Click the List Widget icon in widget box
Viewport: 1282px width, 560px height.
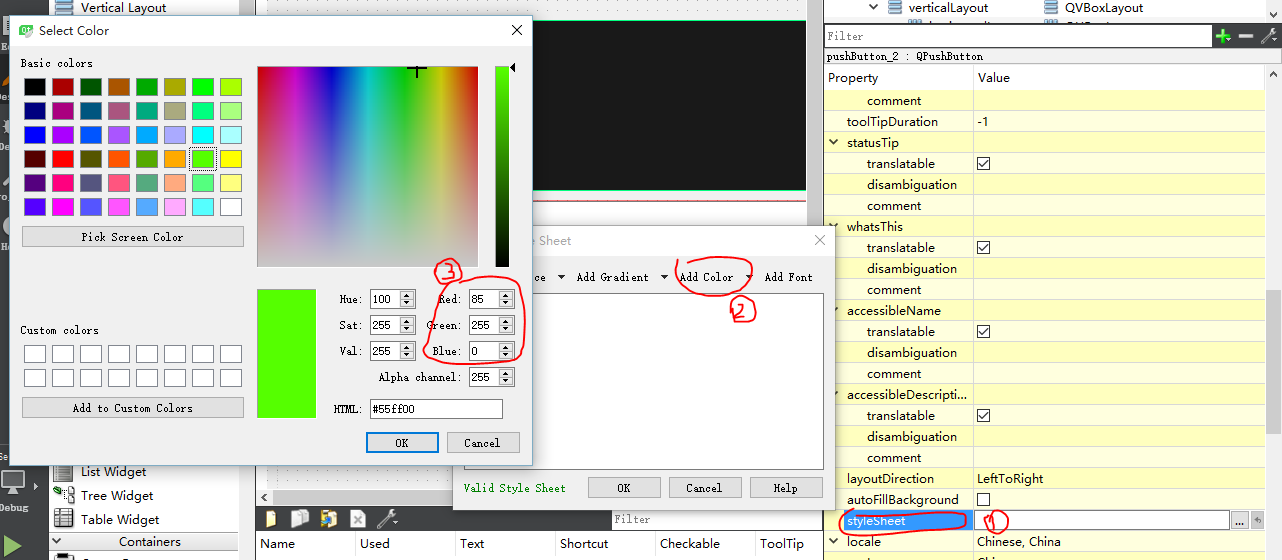point(64,472)
